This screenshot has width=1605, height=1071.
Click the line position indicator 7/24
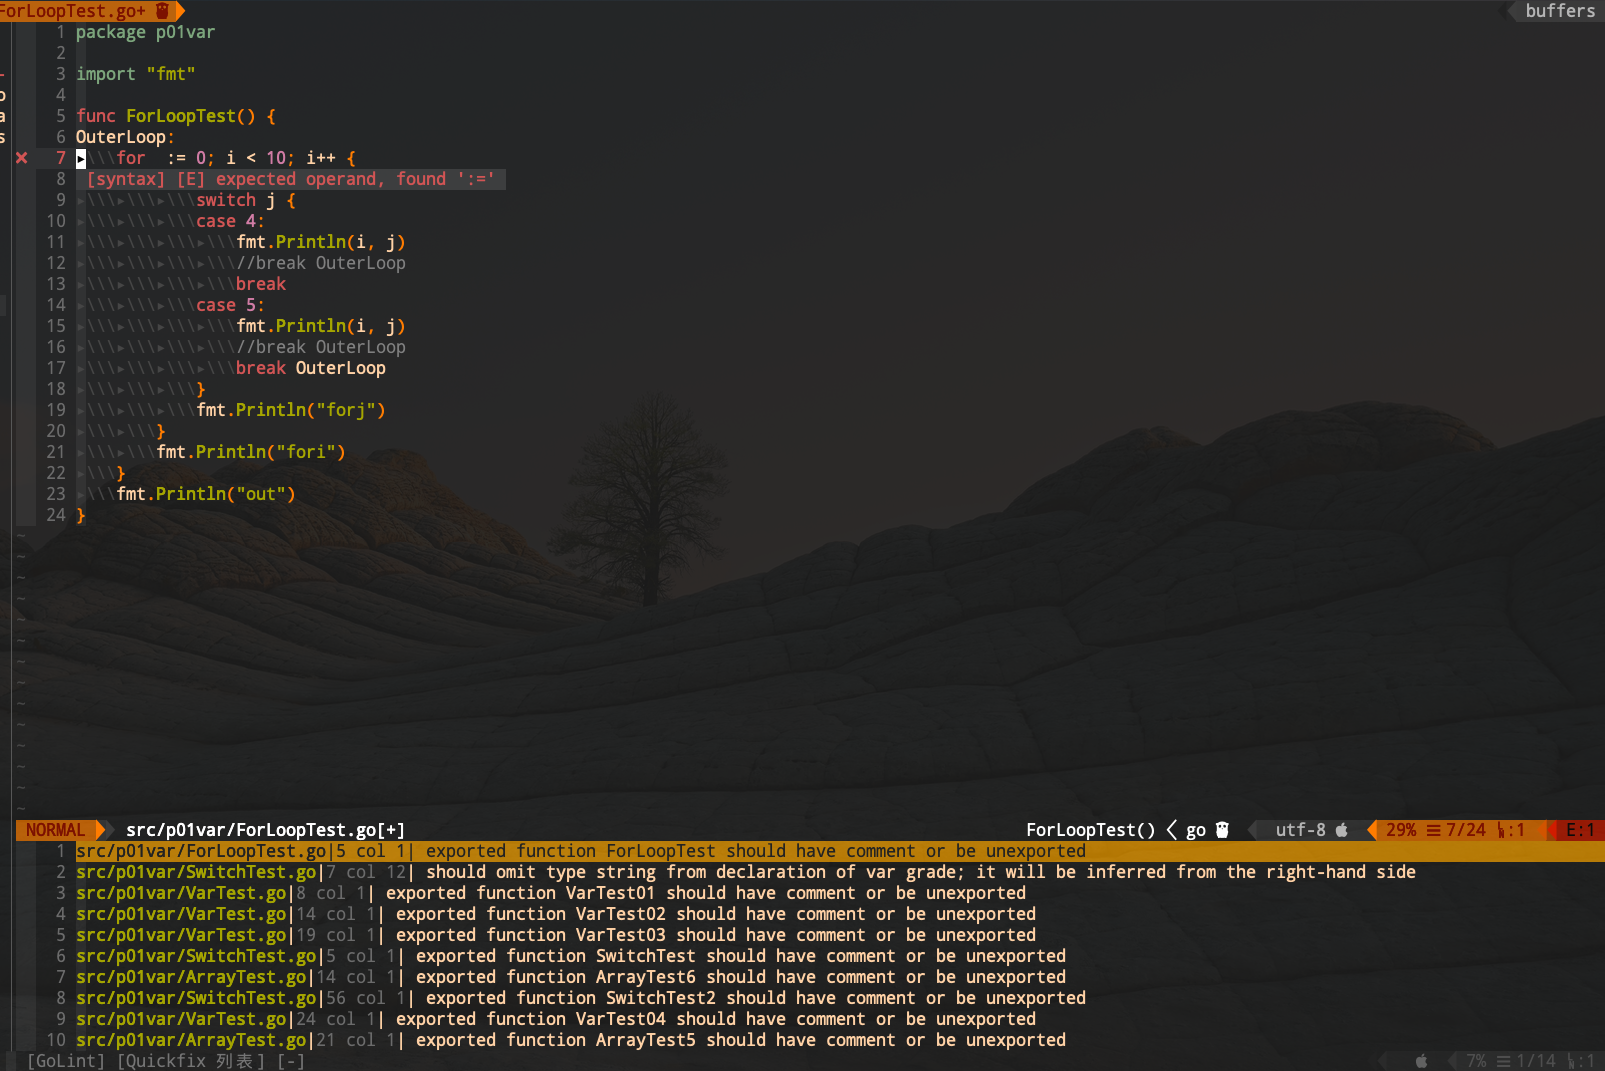1463,829
